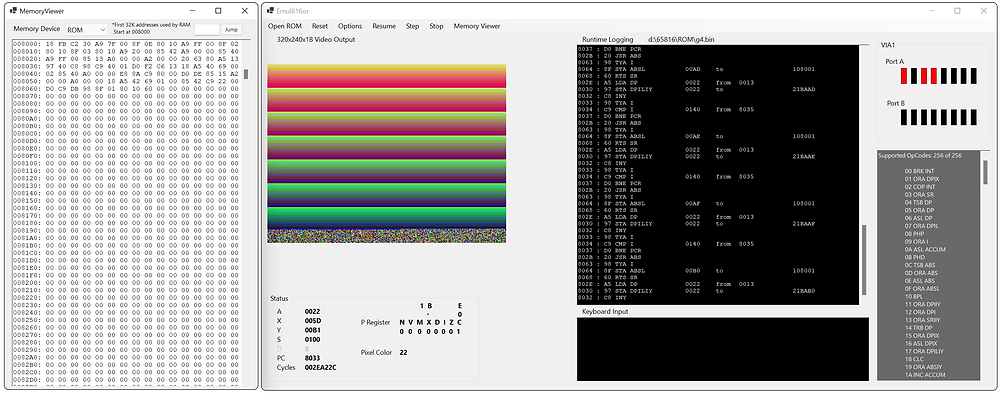Toggle the fourth Port A bit indicator
1000x394 pixels.
[934, 76]
